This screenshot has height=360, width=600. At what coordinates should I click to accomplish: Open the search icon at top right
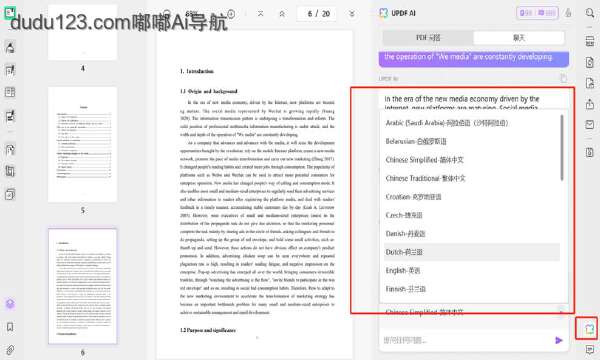(590, 13)
